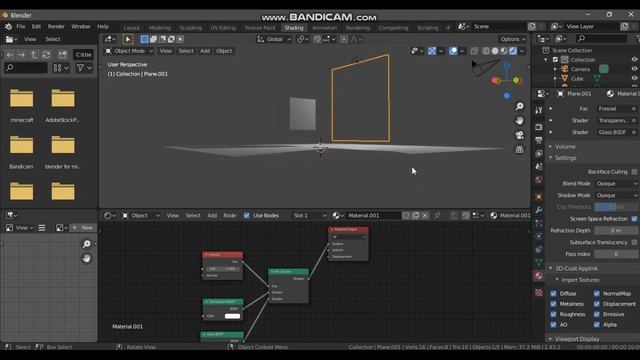640x360 pixels.
Task: Click the Pass Index value field
Action: 616,254
